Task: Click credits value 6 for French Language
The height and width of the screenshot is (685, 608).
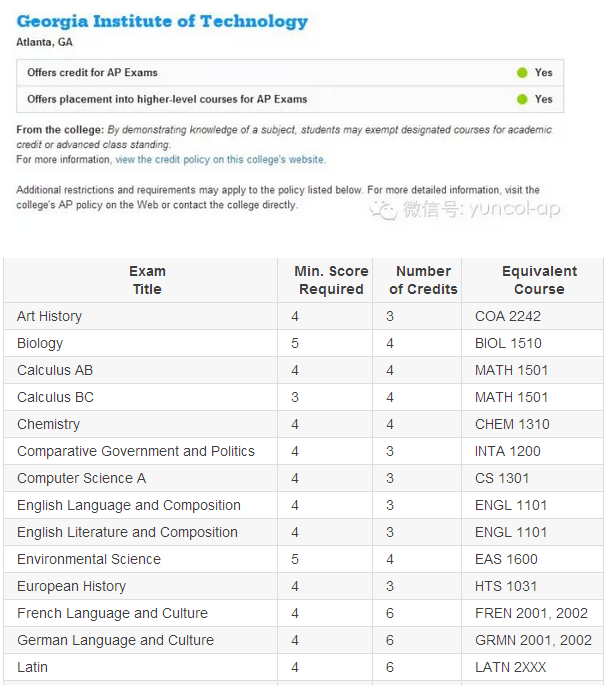Action: 390,613
